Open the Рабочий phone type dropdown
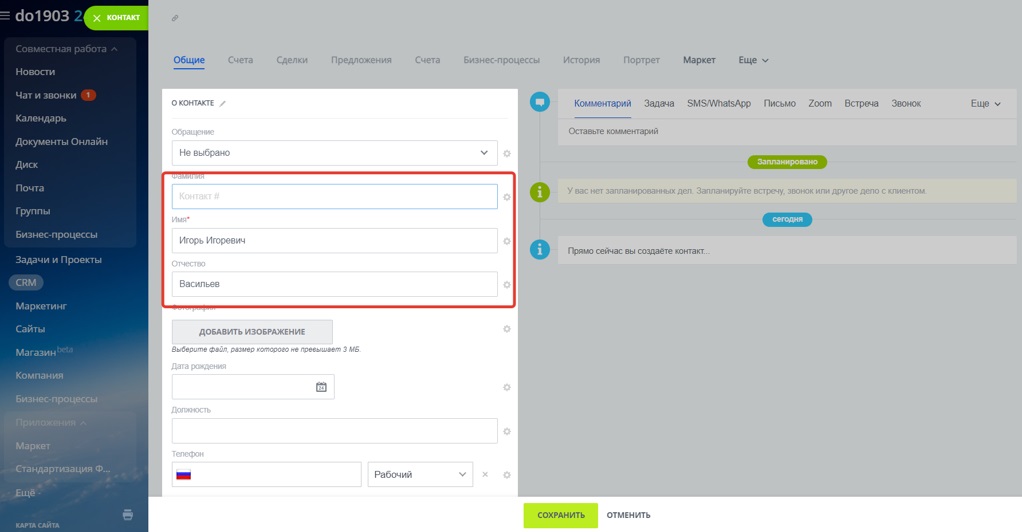Image resolution: width=1022 pixels, height=532 pixels. click(x=420, y=475)
